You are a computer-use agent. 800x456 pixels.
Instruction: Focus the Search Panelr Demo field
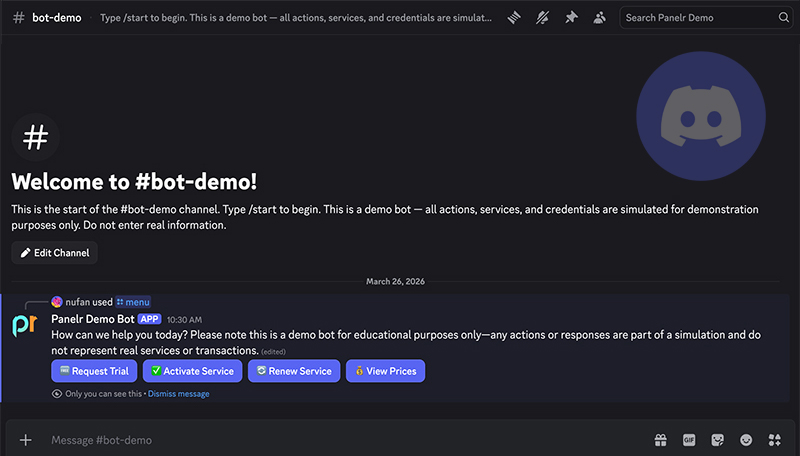pyautogui.click(x=706, y=18)
